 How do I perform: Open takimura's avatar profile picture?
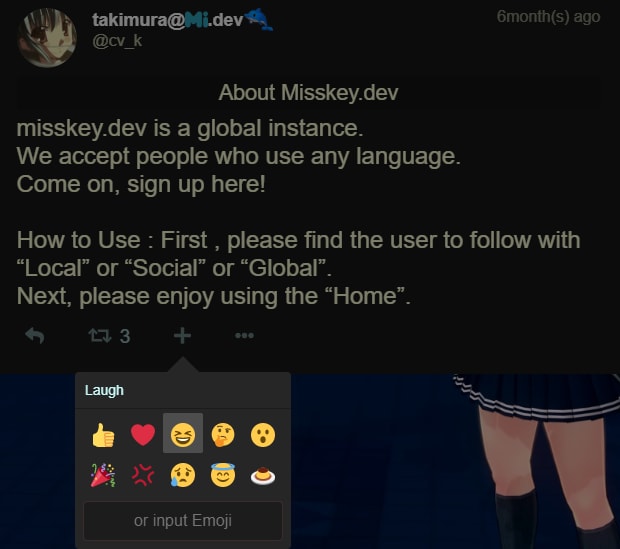tap(47, 38)
